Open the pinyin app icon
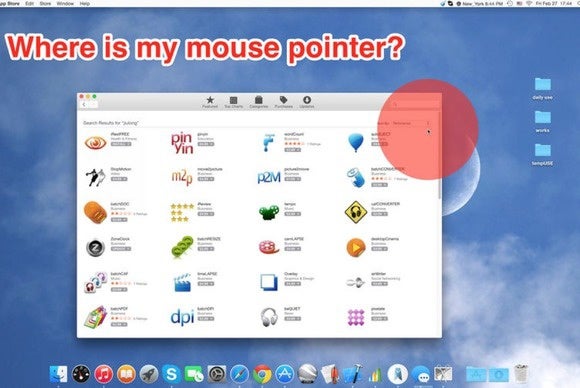 click(x=182, y=143)
